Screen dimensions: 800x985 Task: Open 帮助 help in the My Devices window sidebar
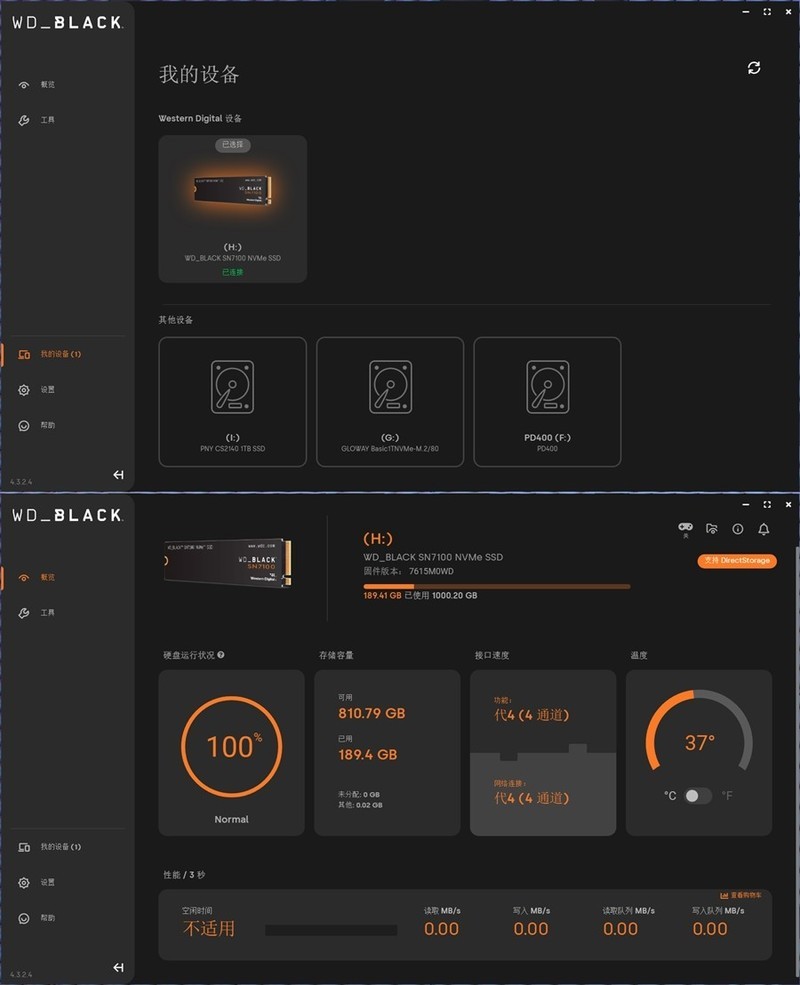click(36, 425)
